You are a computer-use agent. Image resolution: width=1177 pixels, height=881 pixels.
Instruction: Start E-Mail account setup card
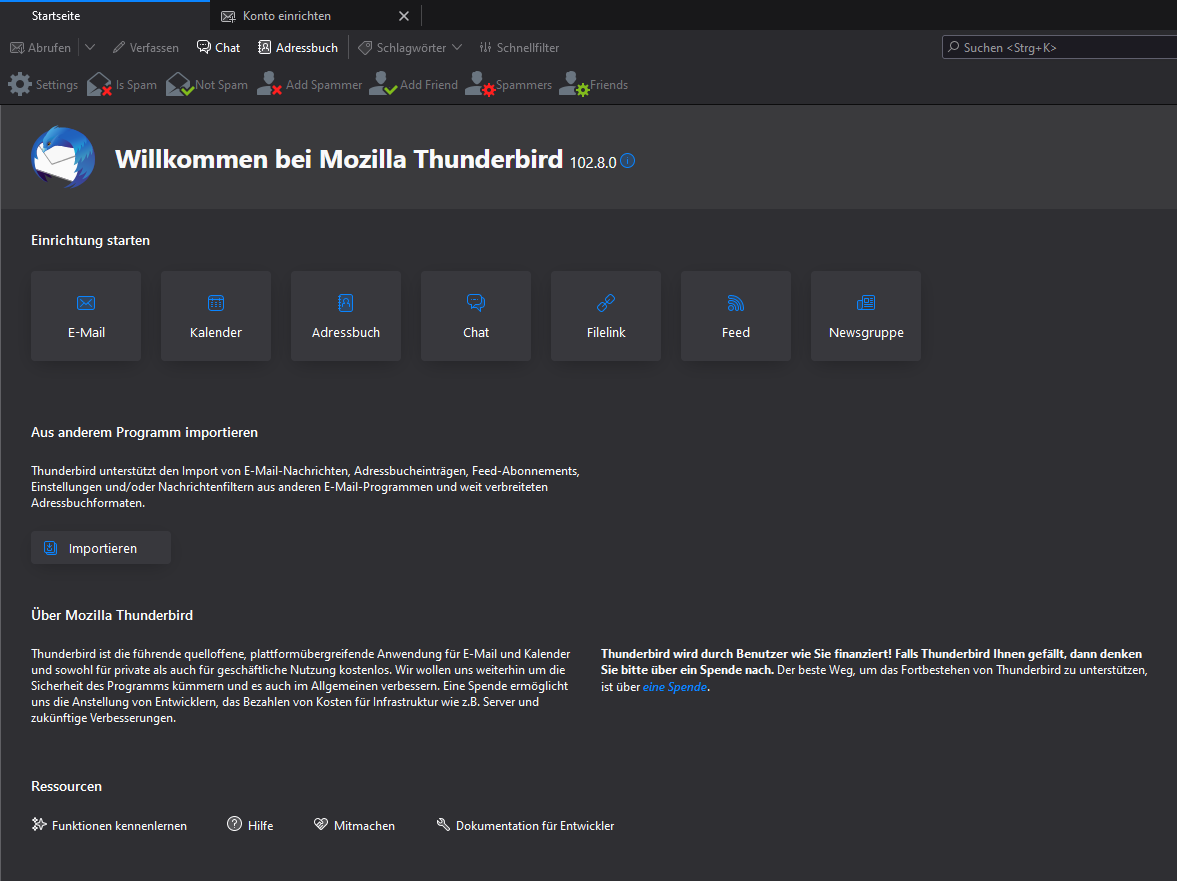[x=86, y=316]
